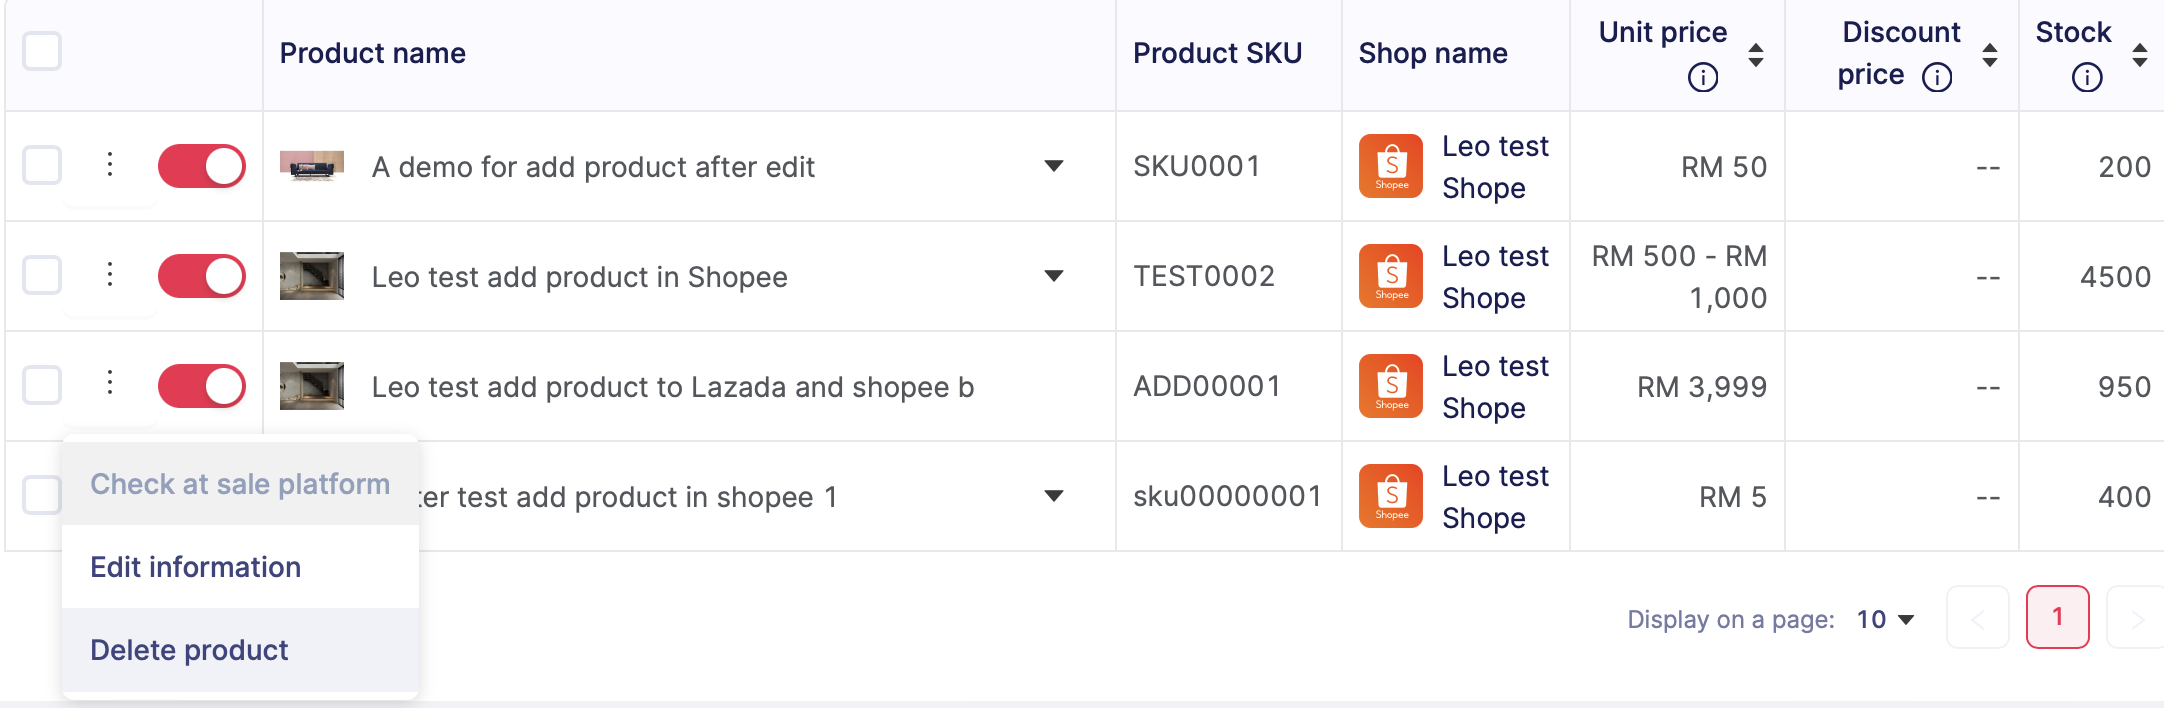Open three-dot menu for SKU0001 row

(x=110, y=164)
